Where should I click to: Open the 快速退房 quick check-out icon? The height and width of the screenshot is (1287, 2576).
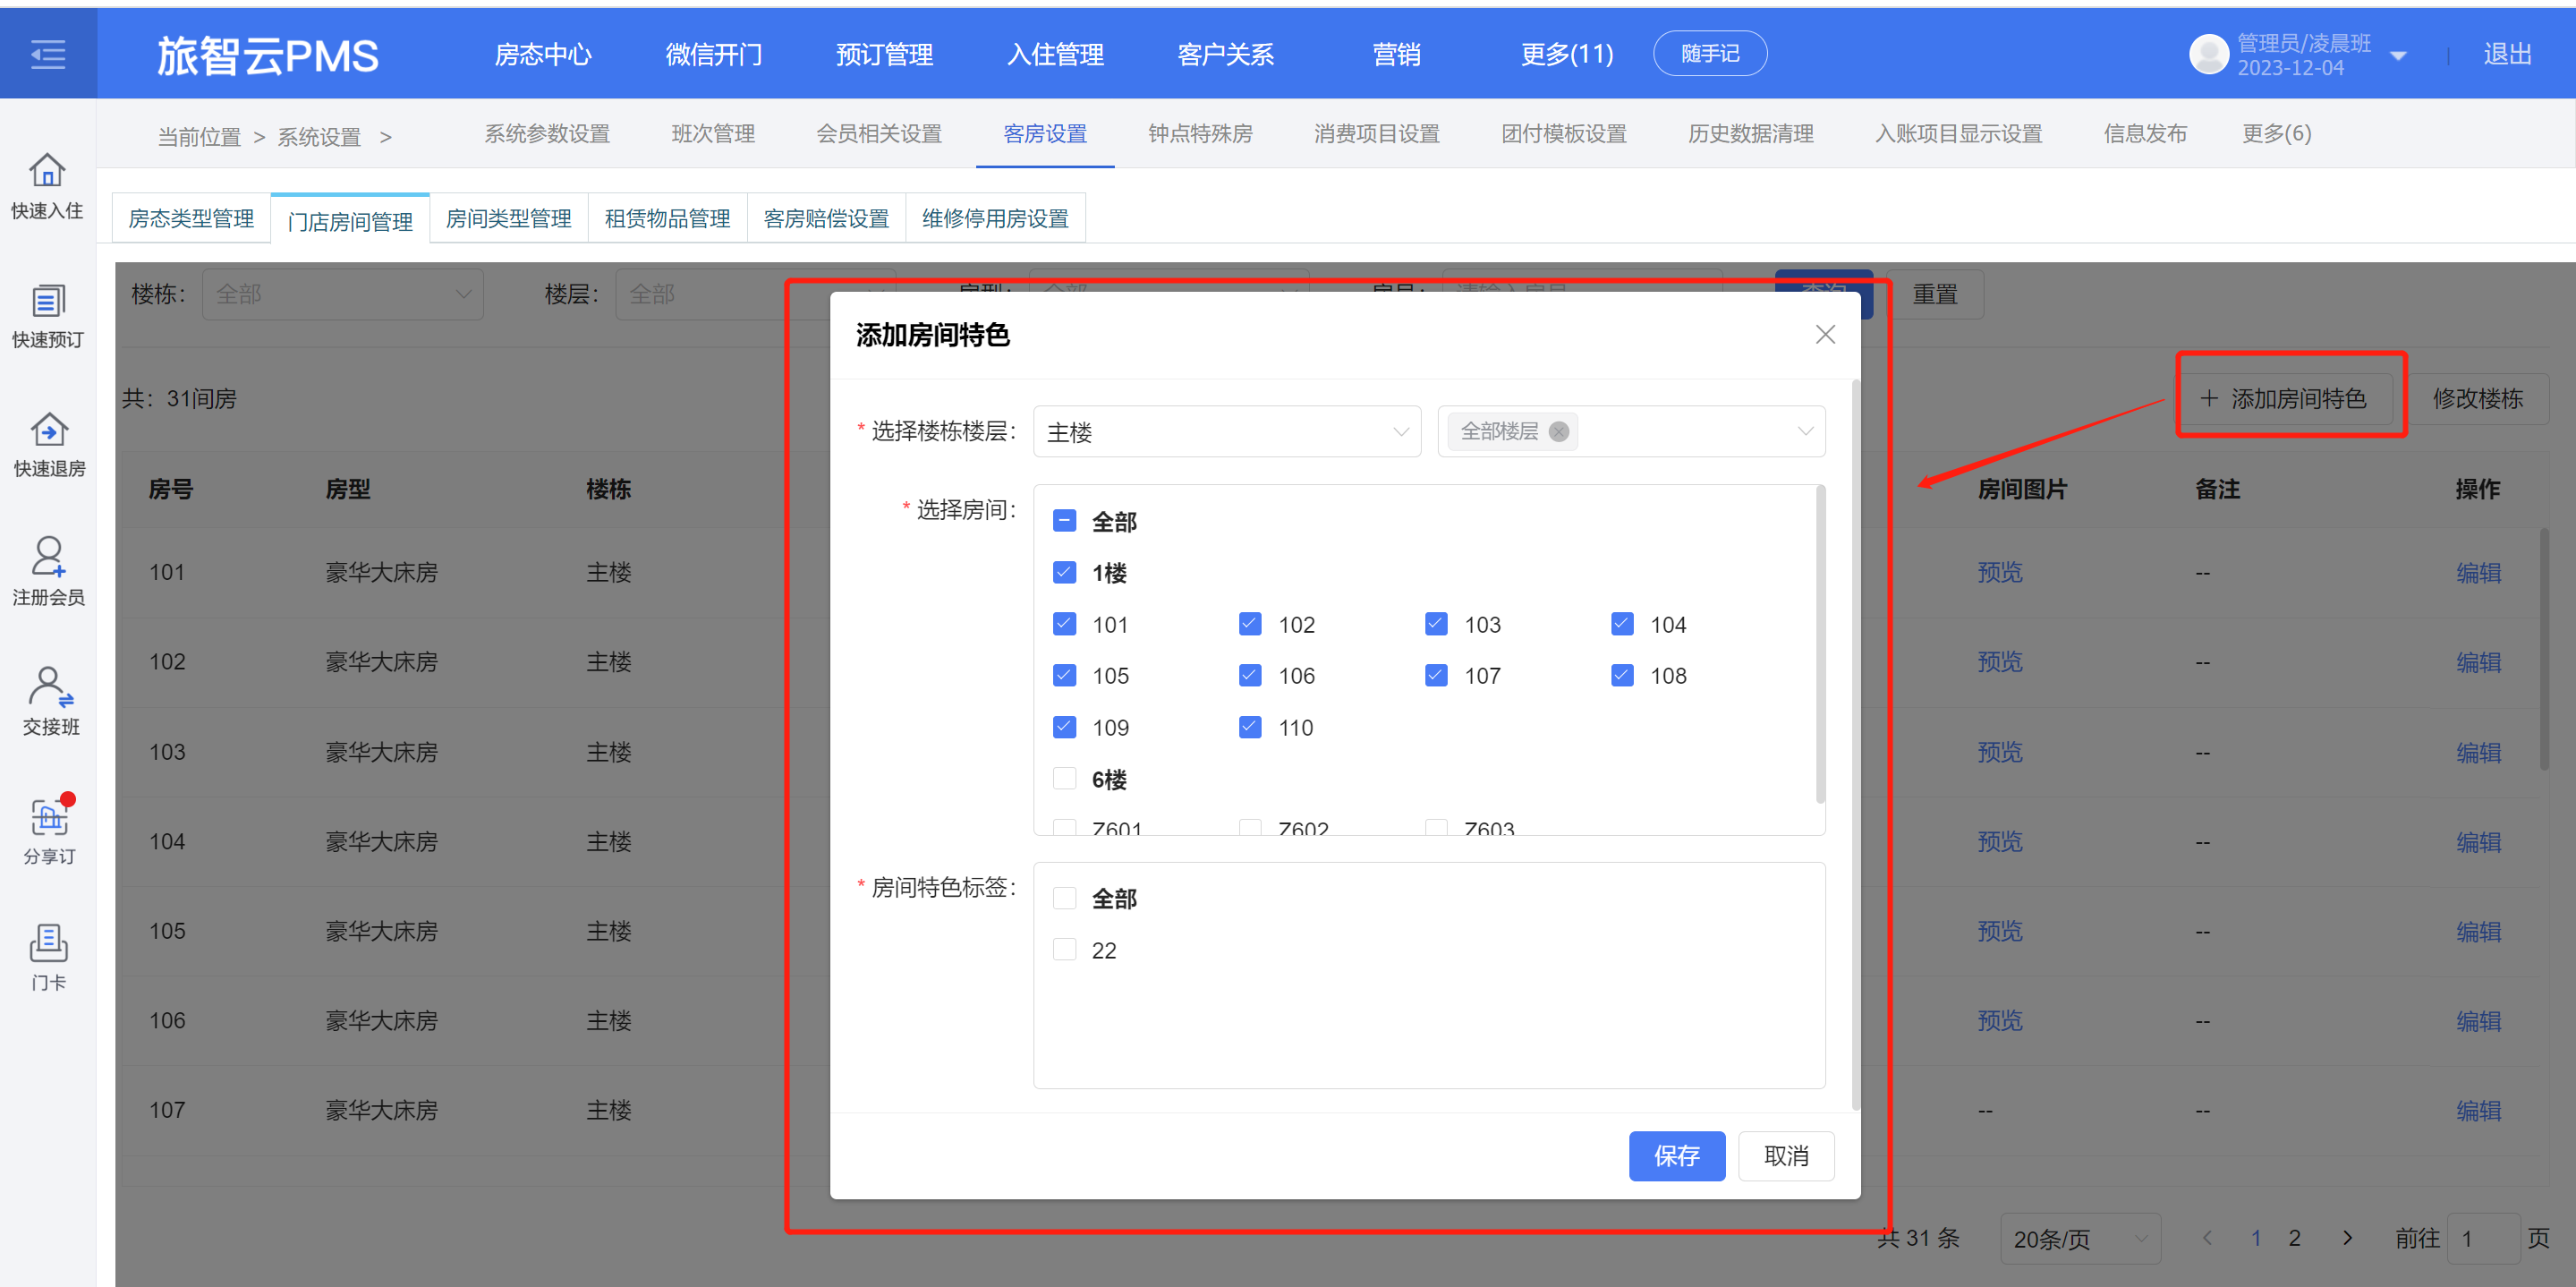(48, 444)
